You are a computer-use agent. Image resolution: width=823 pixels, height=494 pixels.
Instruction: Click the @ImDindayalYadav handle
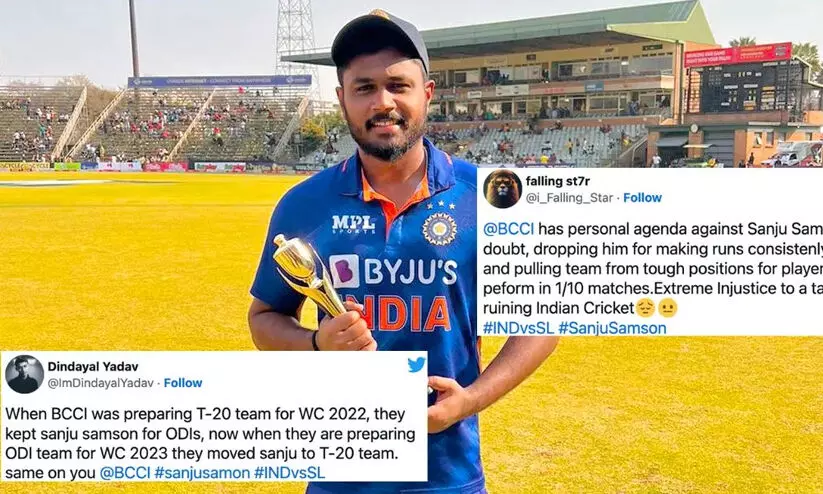(101, 383)
